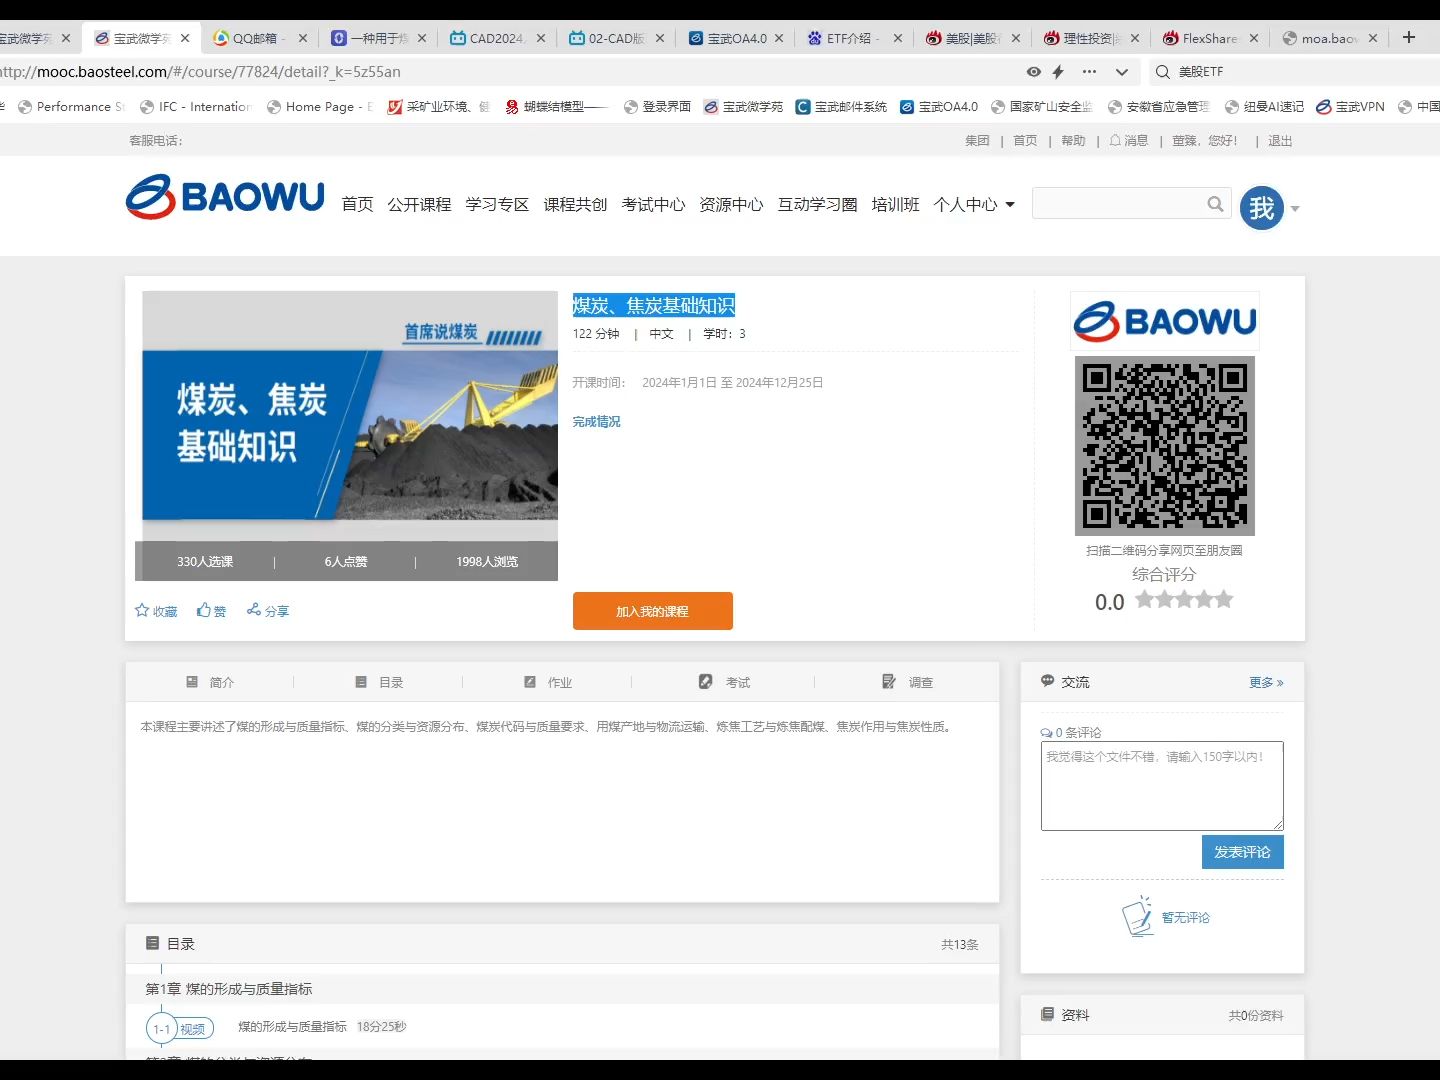Open the Performance bookmark
This screenshot has width=1440, height=1080.
tap(72, 107)
